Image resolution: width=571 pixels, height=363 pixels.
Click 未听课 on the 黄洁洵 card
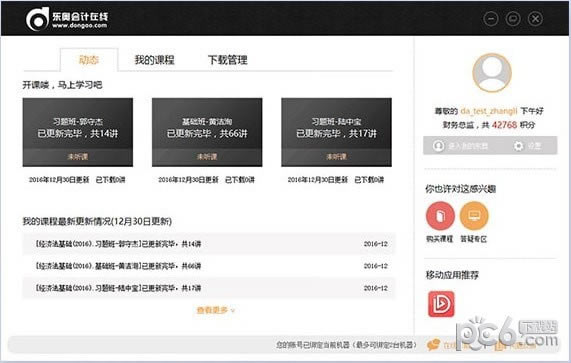(x=207, y=157)
